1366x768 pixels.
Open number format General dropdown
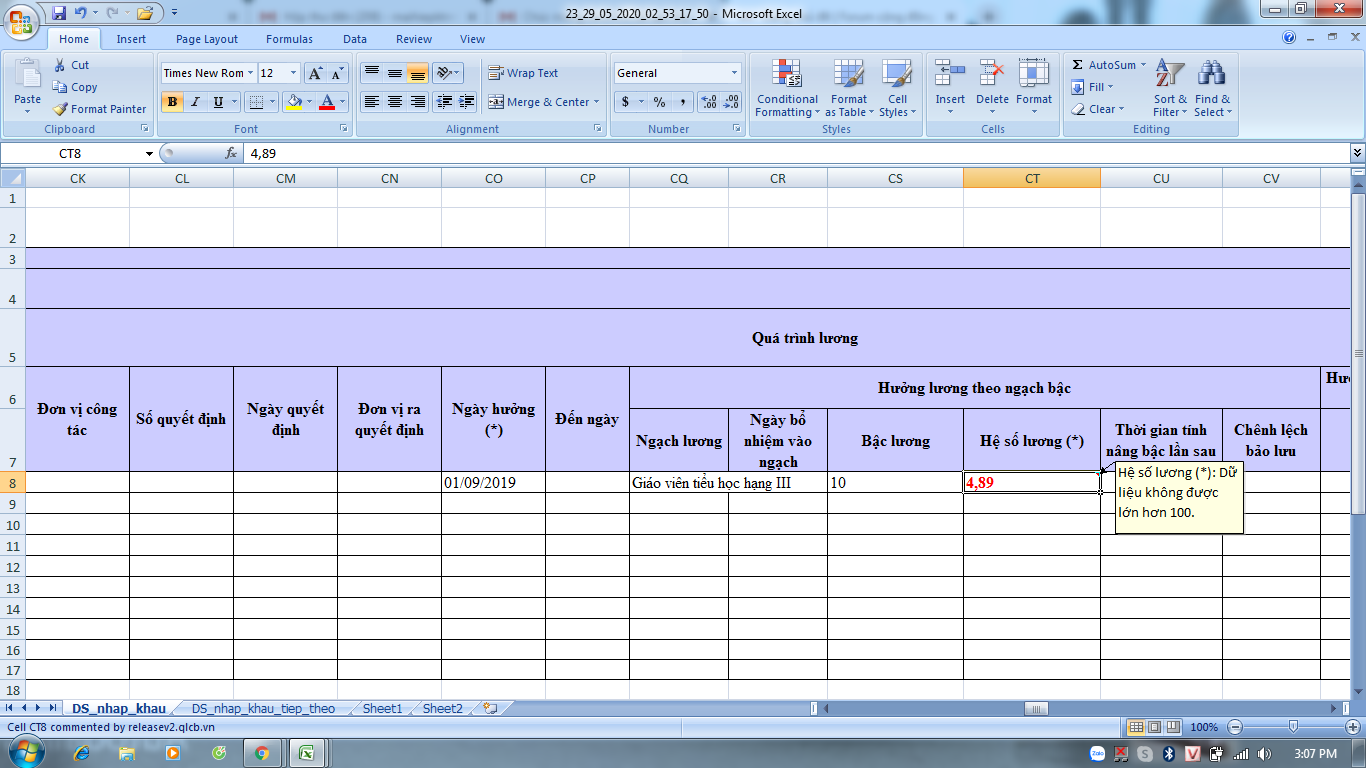pos(734,73)
